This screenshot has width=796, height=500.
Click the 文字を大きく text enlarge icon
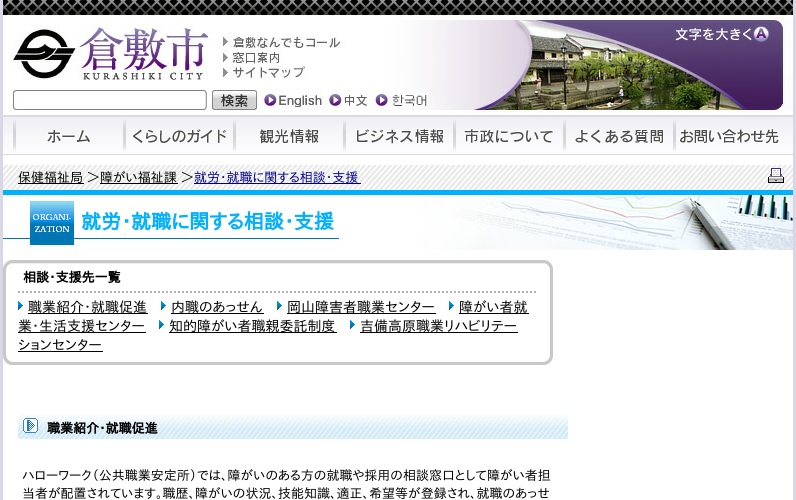click(761, 34)
